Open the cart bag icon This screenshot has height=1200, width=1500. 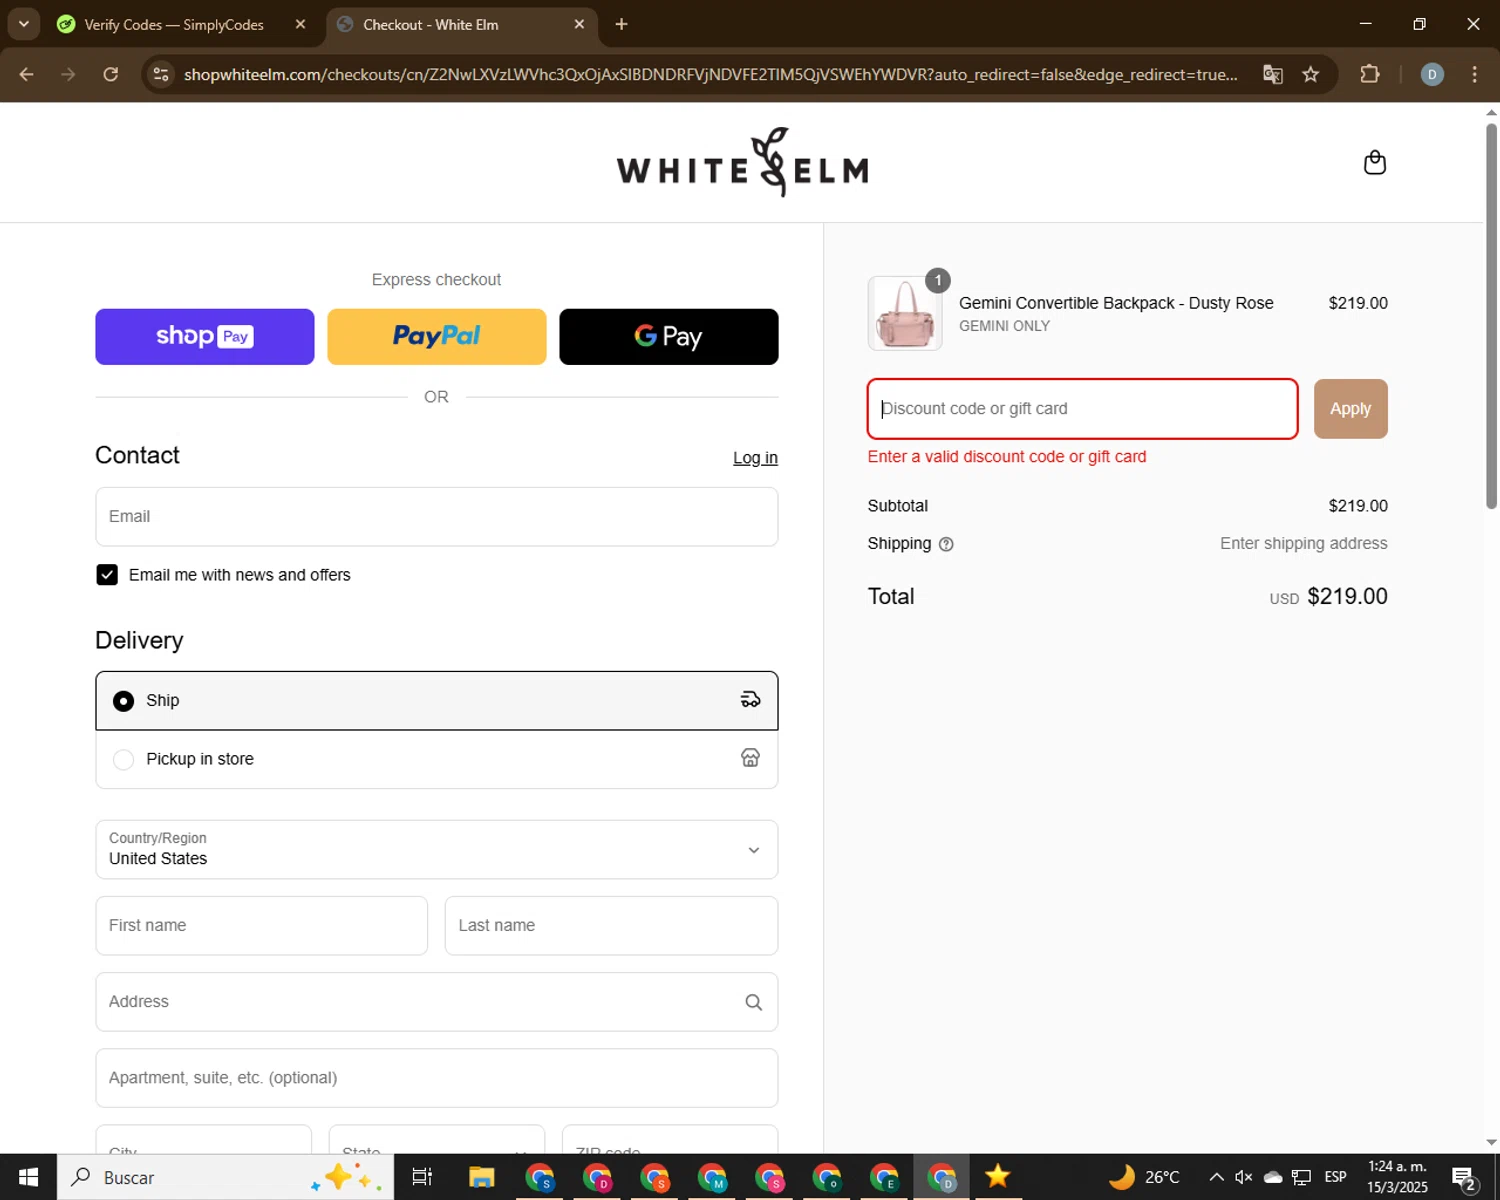pyautogui.click(x=1375, y=163)
